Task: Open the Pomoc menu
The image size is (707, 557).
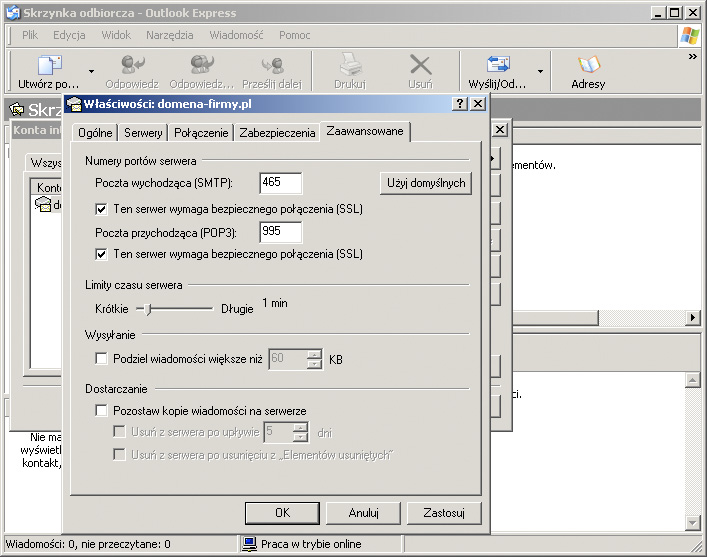Action: coord(294,35)
